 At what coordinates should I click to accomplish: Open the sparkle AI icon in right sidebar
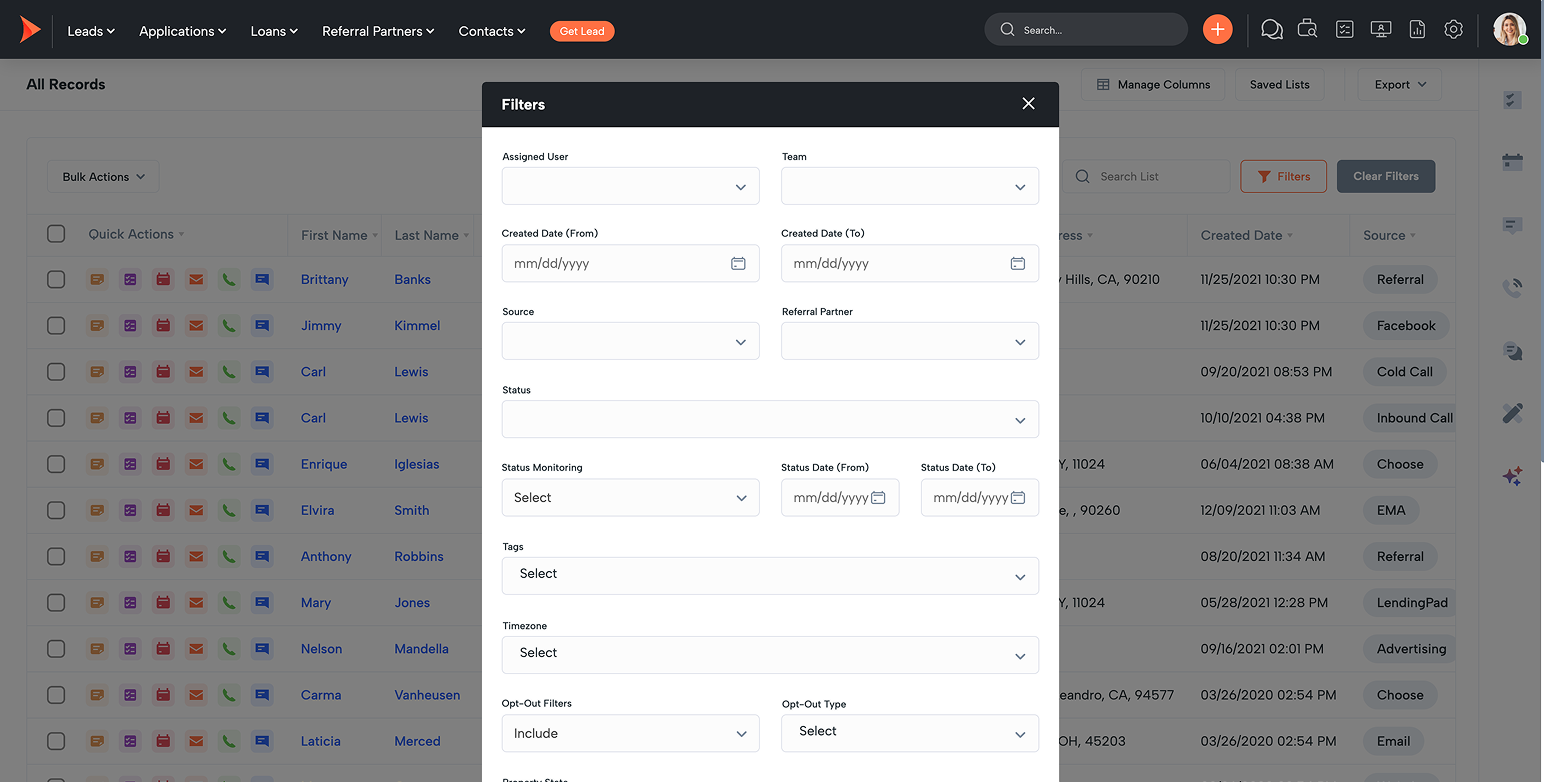(1512, 476)
